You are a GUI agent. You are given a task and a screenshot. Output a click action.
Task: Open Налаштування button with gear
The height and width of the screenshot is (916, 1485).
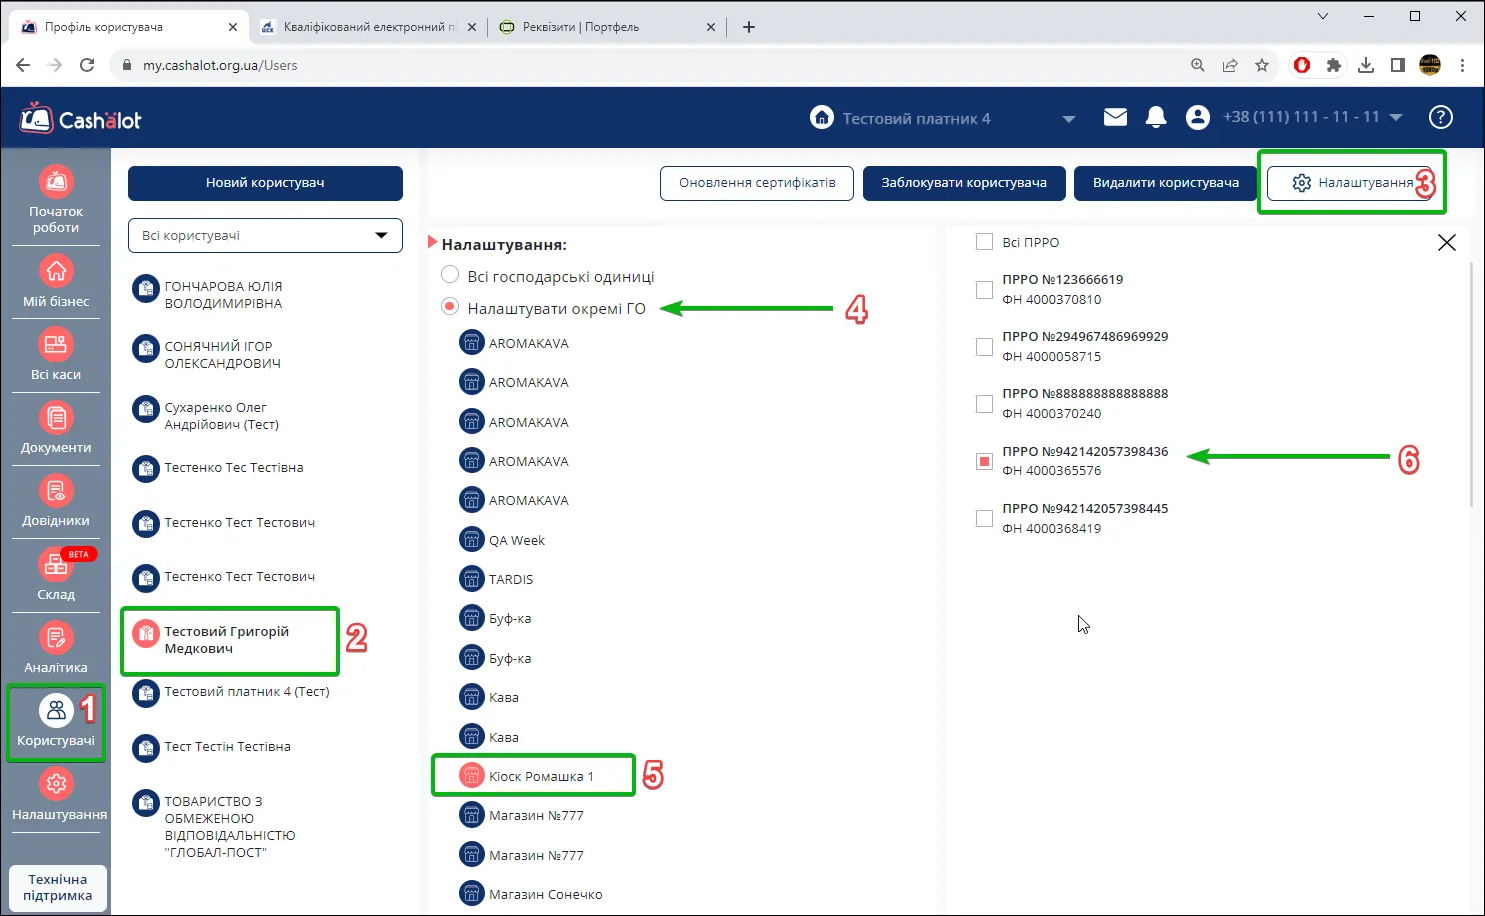[1351, 183]
